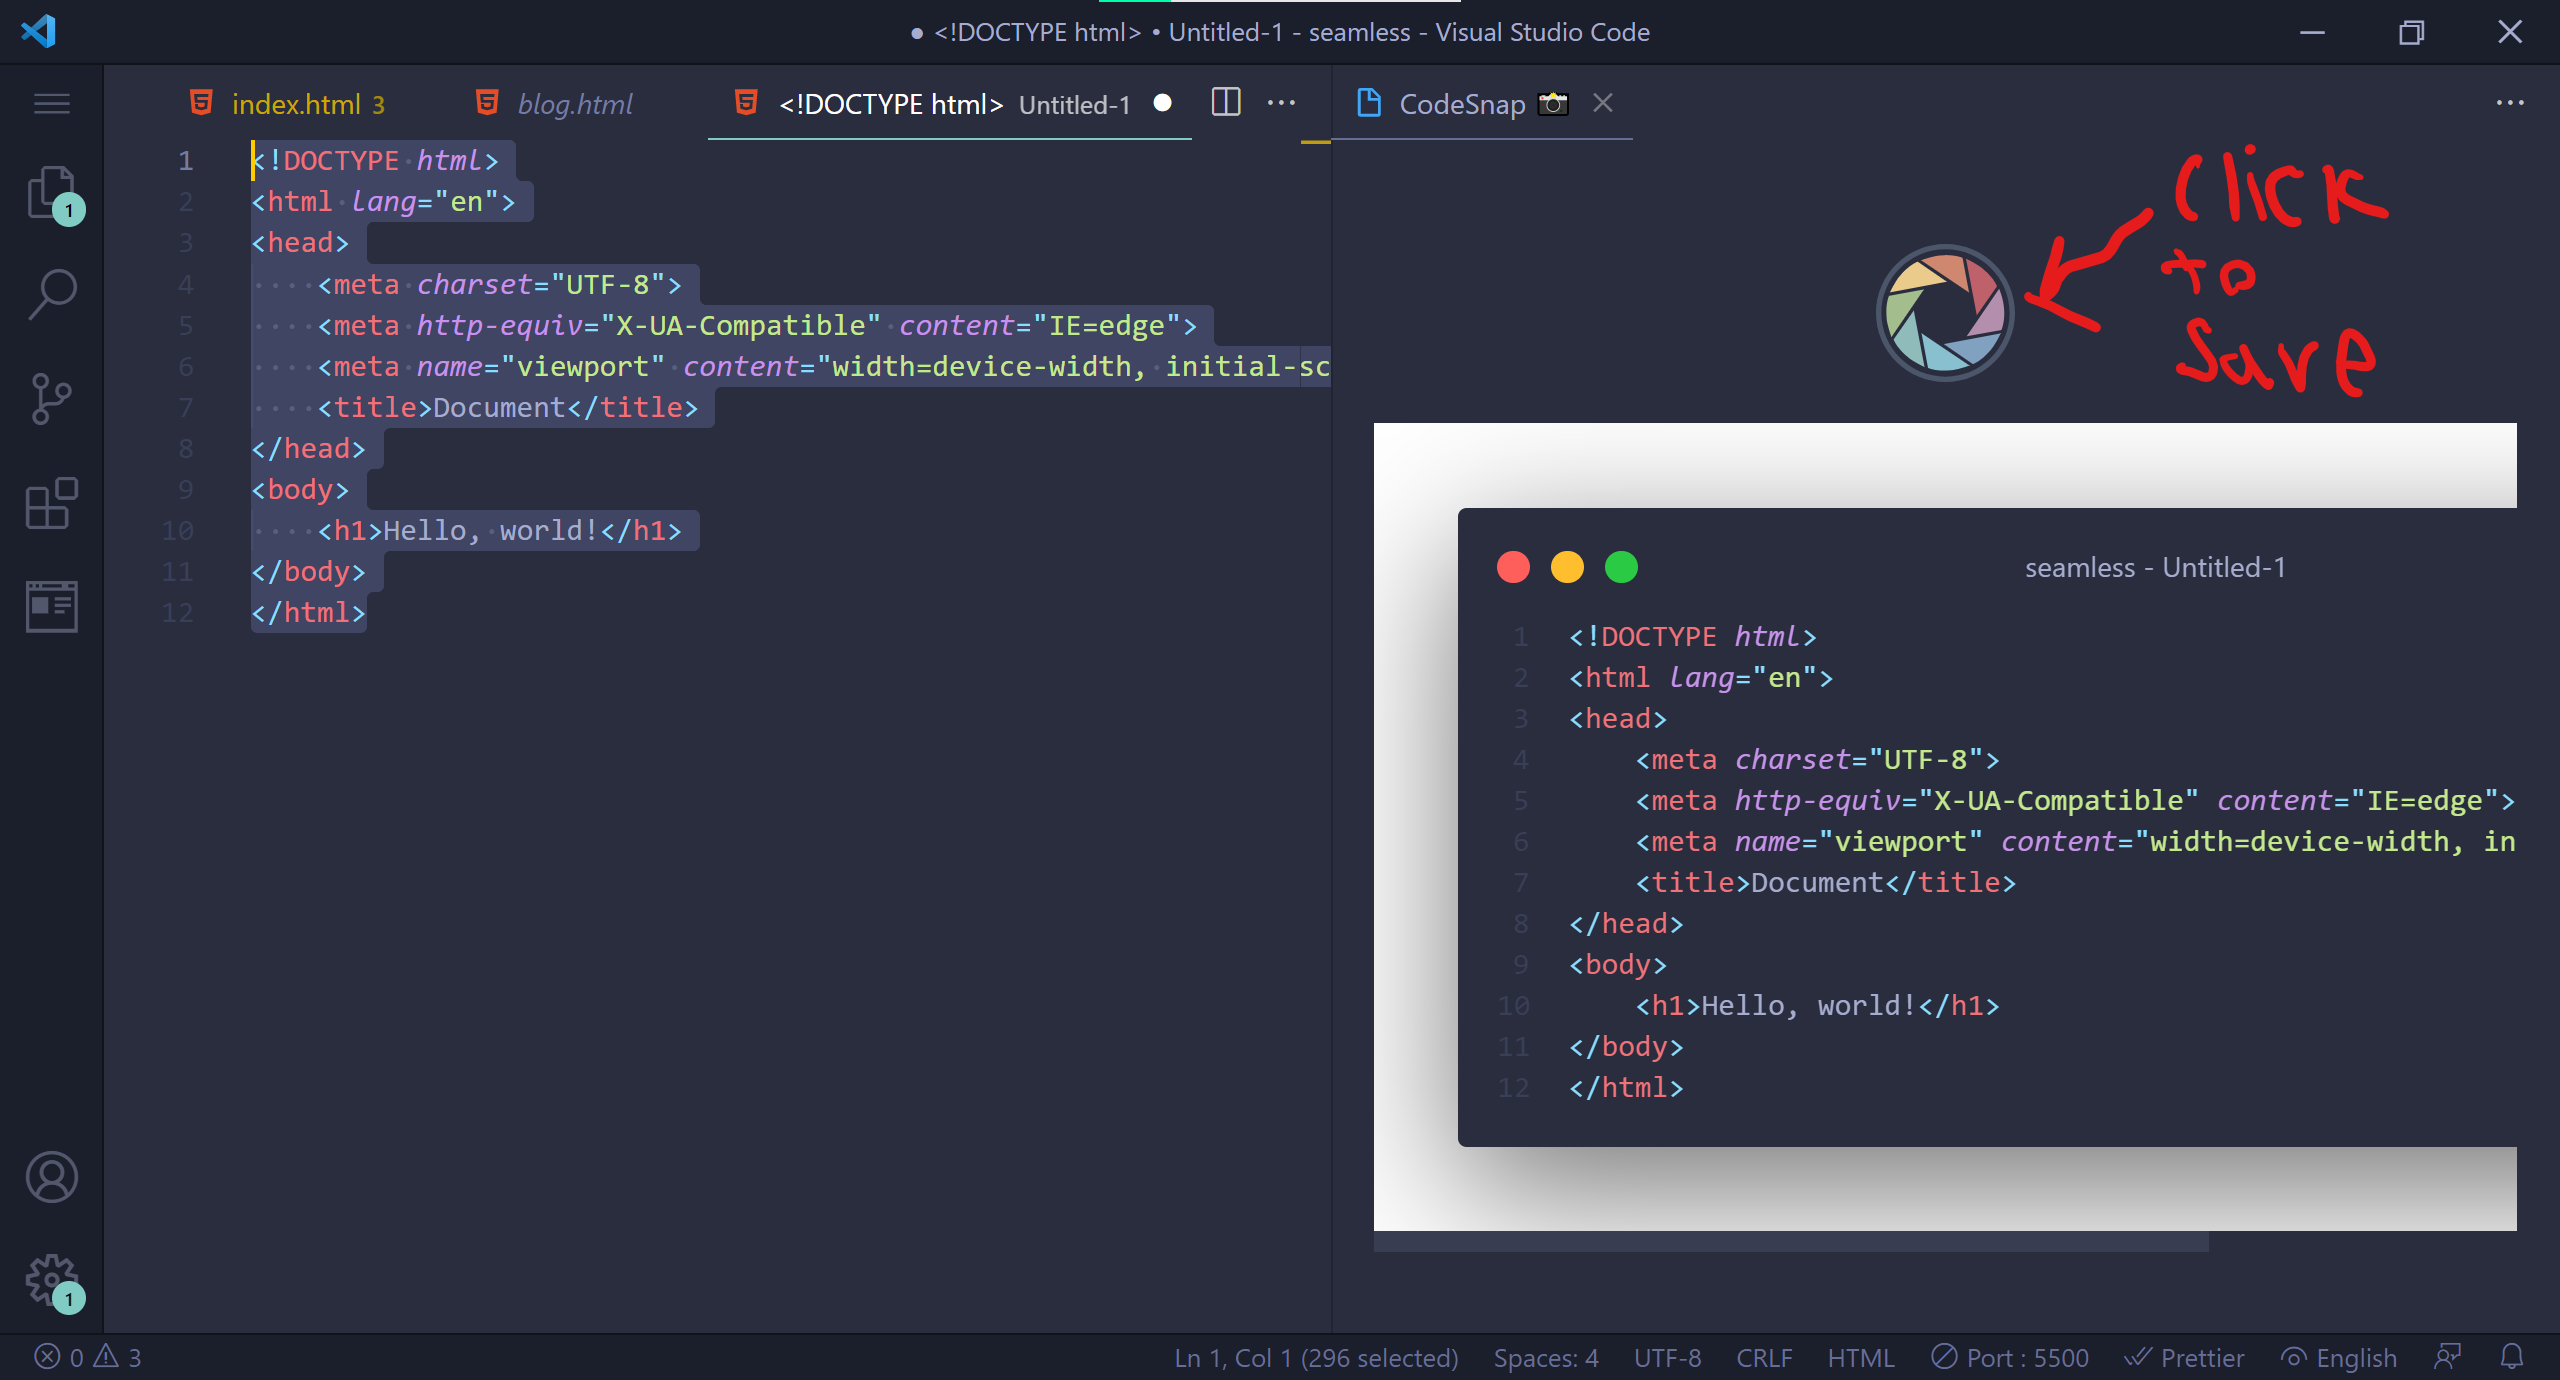
Task: Toggle the hamburger application menu
Action: coord(51,104)
